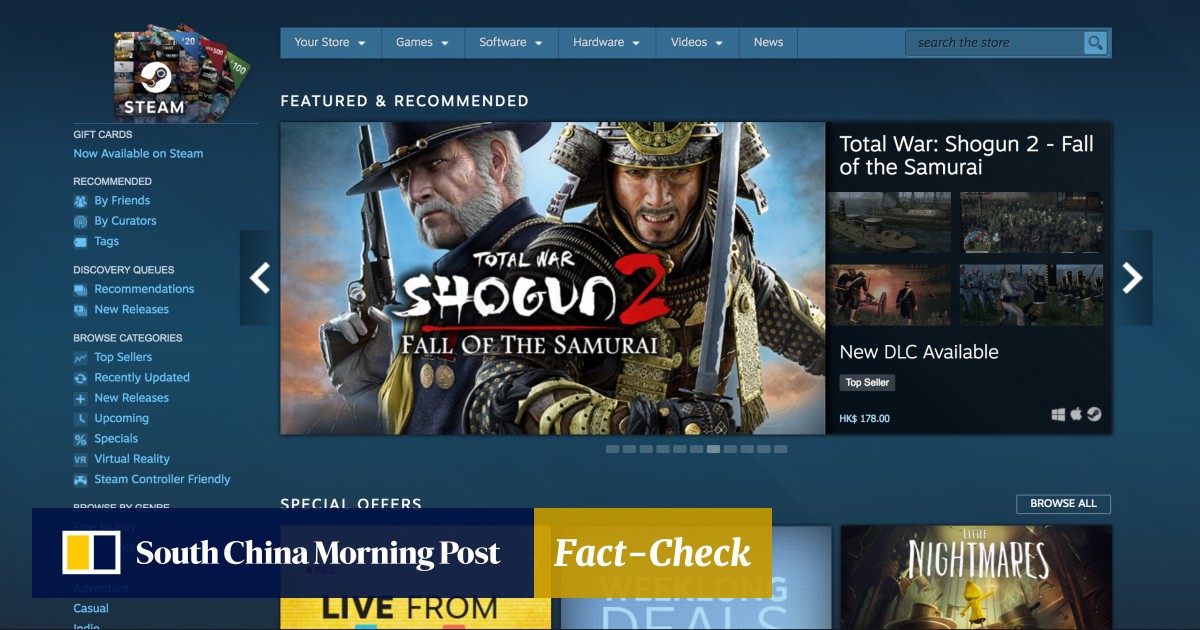
Task: Select the third carousel page dot
Action: 646,449
